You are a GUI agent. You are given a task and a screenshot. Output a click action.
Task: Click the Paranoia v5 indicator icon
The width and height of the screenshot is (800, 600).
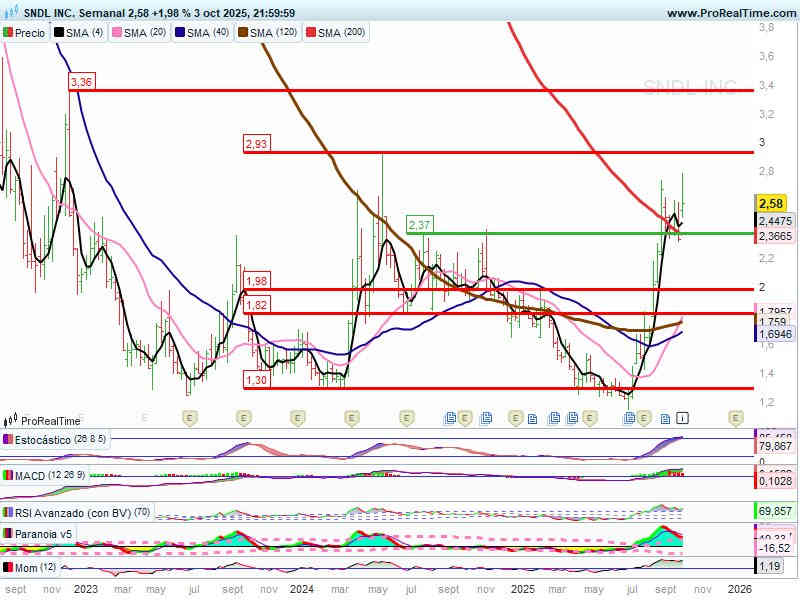click(8, 534)
